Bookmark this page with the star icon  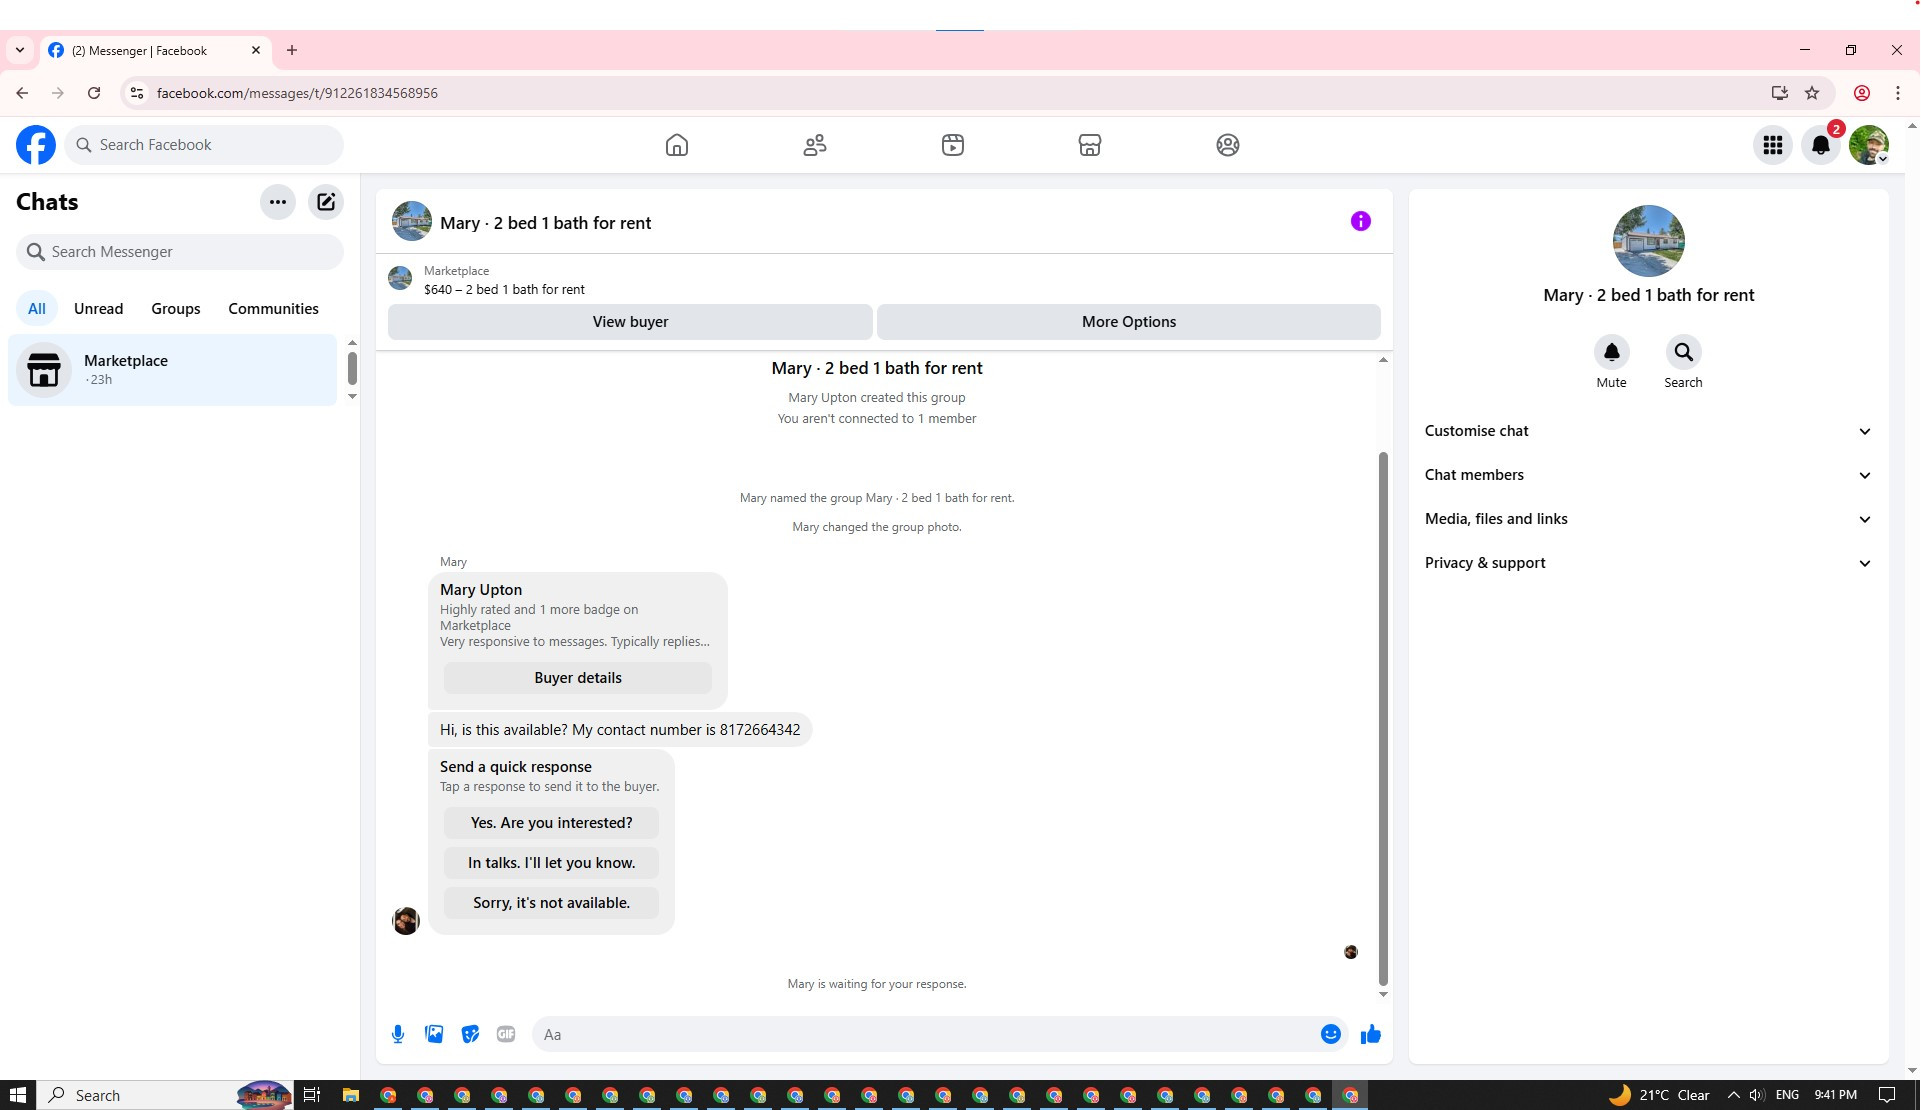1812,93
